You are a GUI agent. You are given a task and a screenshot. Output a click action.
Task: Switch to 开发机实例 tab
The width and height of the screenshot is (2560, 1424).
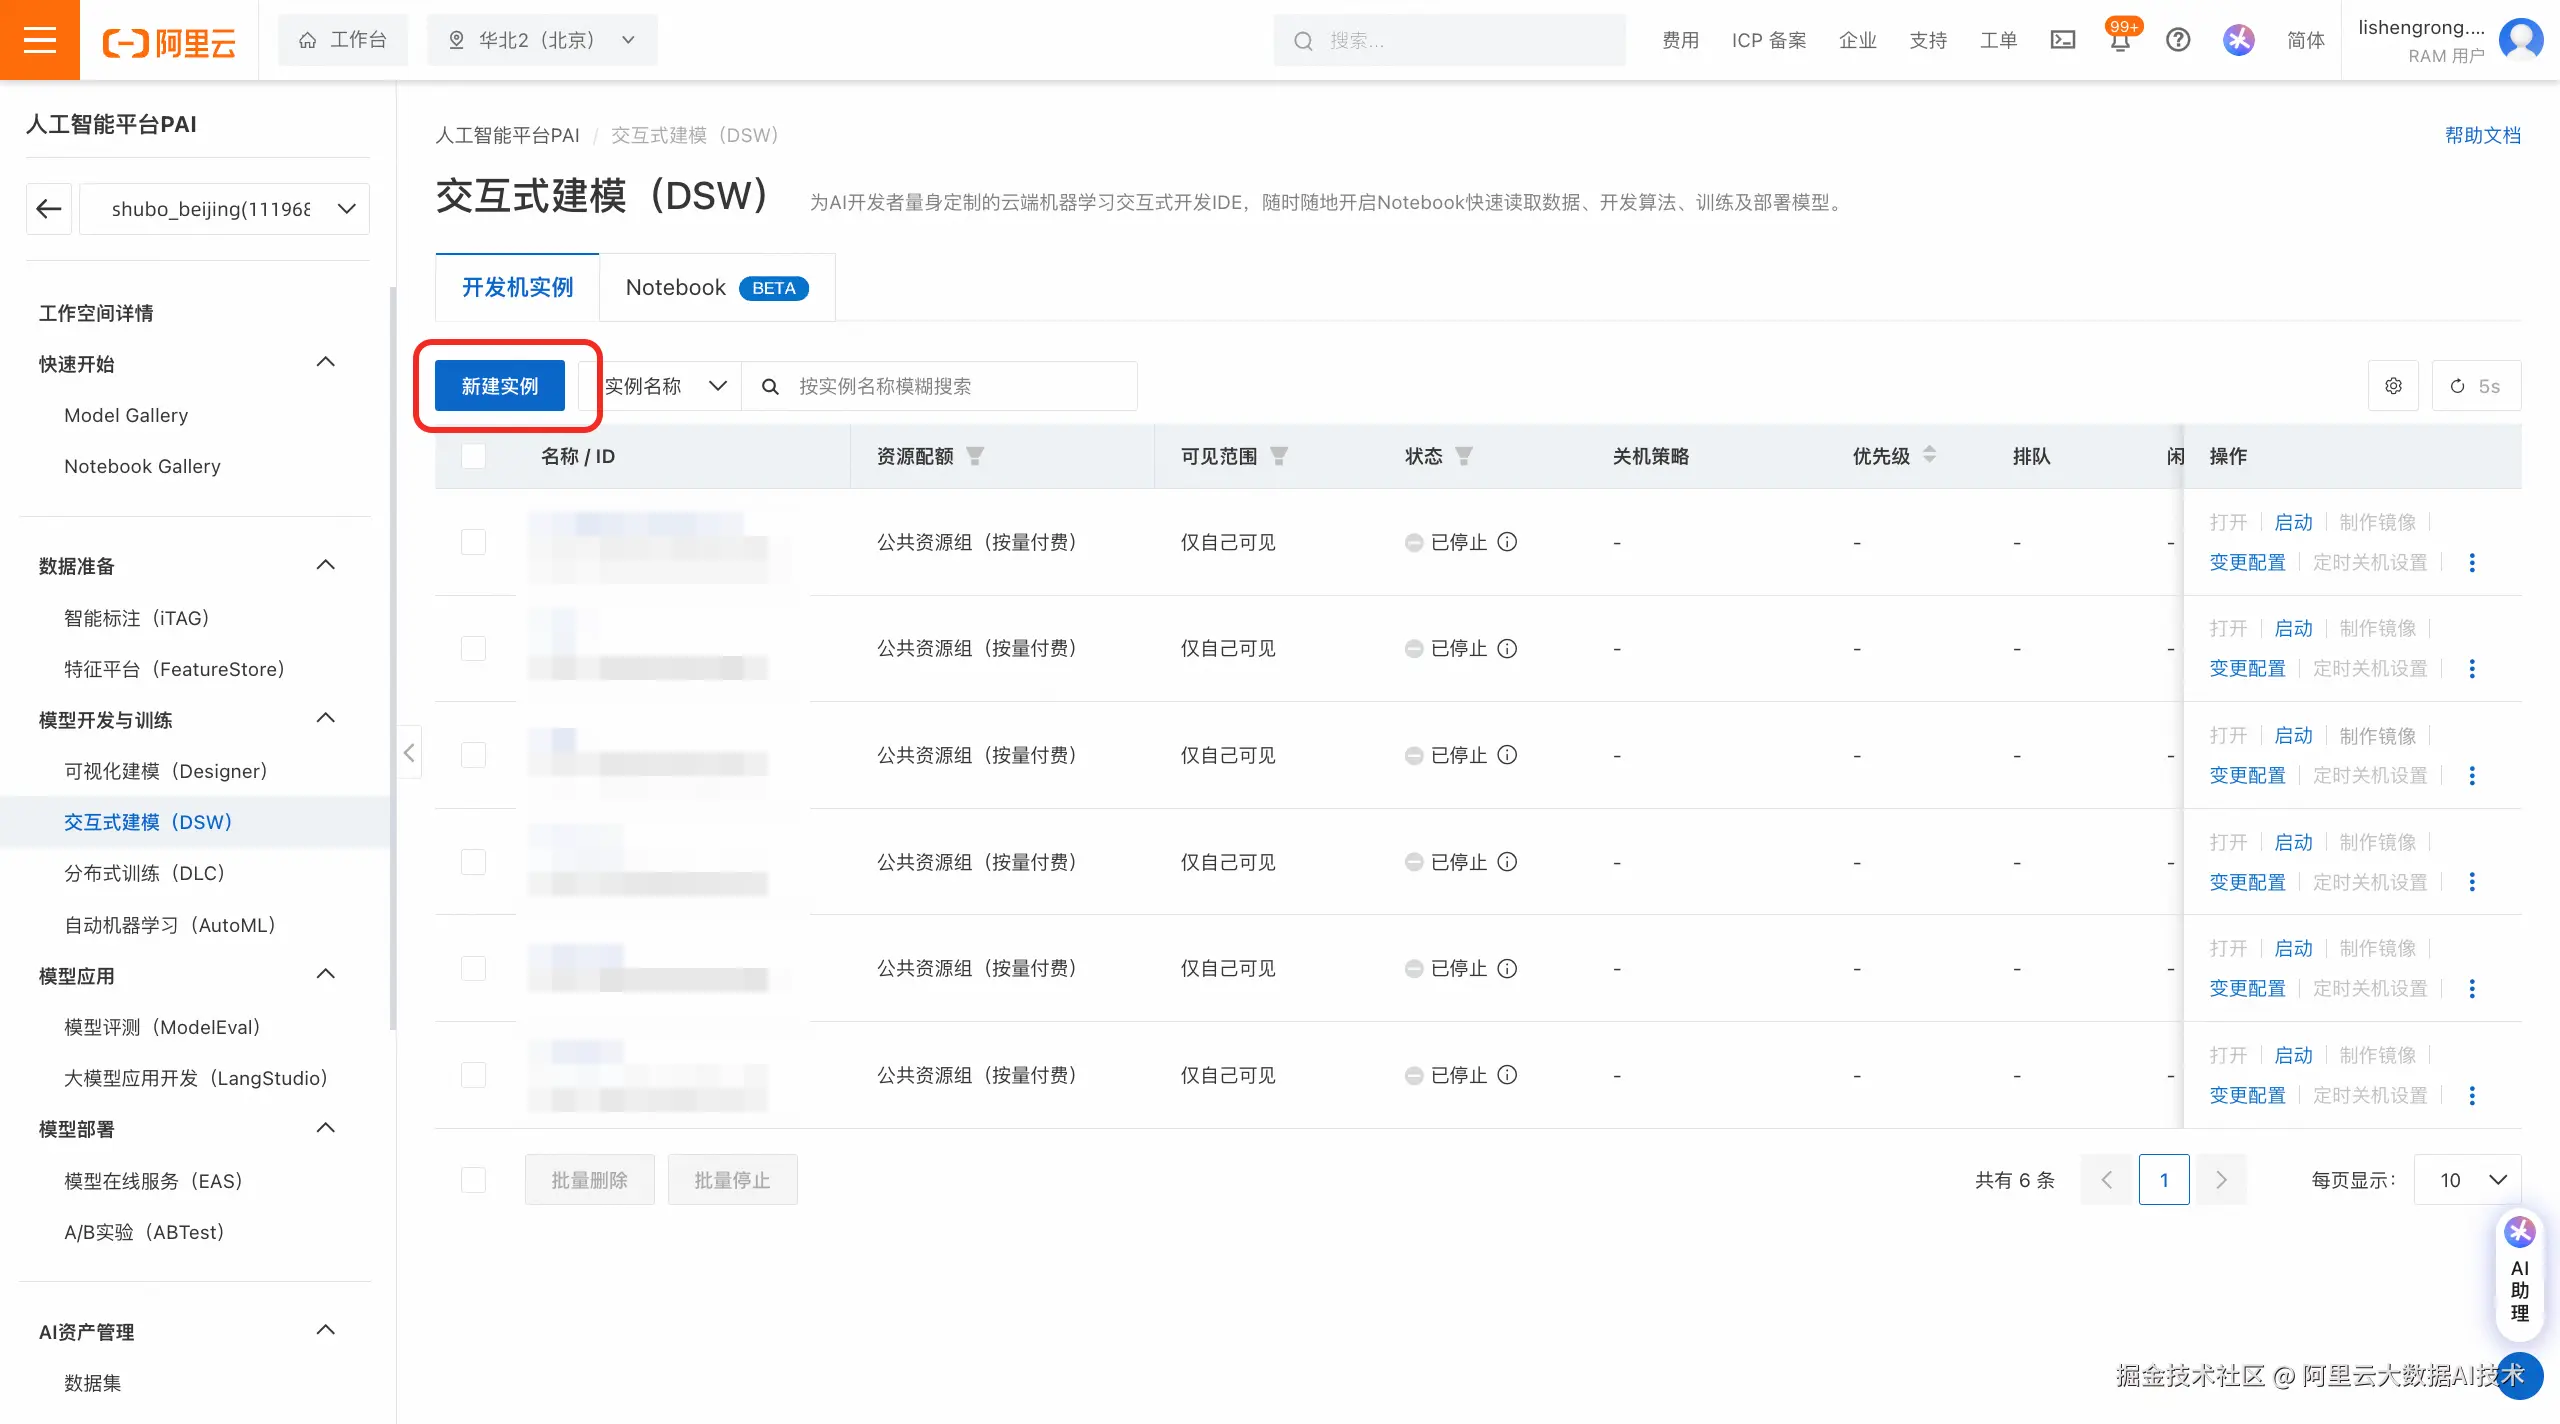pyautogui.click(x=517, y=288)
